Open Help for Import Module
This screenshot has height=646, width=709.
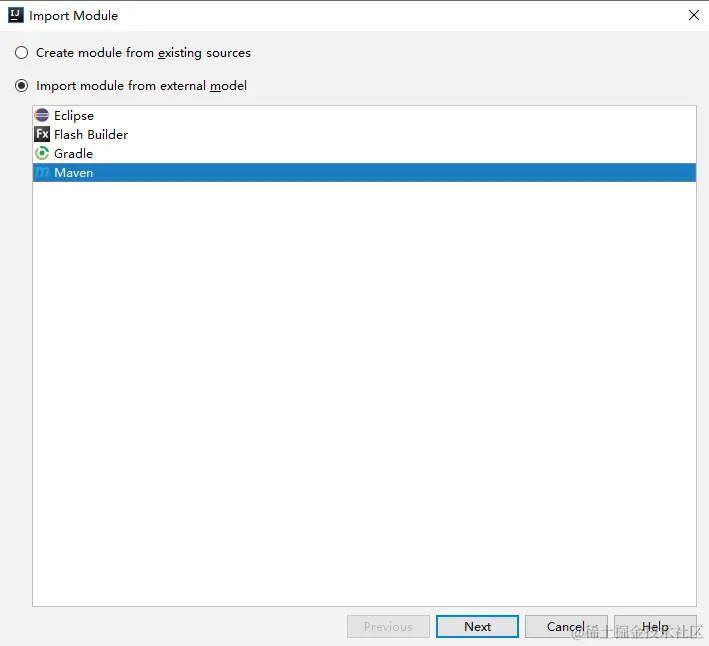coord(655,626)
